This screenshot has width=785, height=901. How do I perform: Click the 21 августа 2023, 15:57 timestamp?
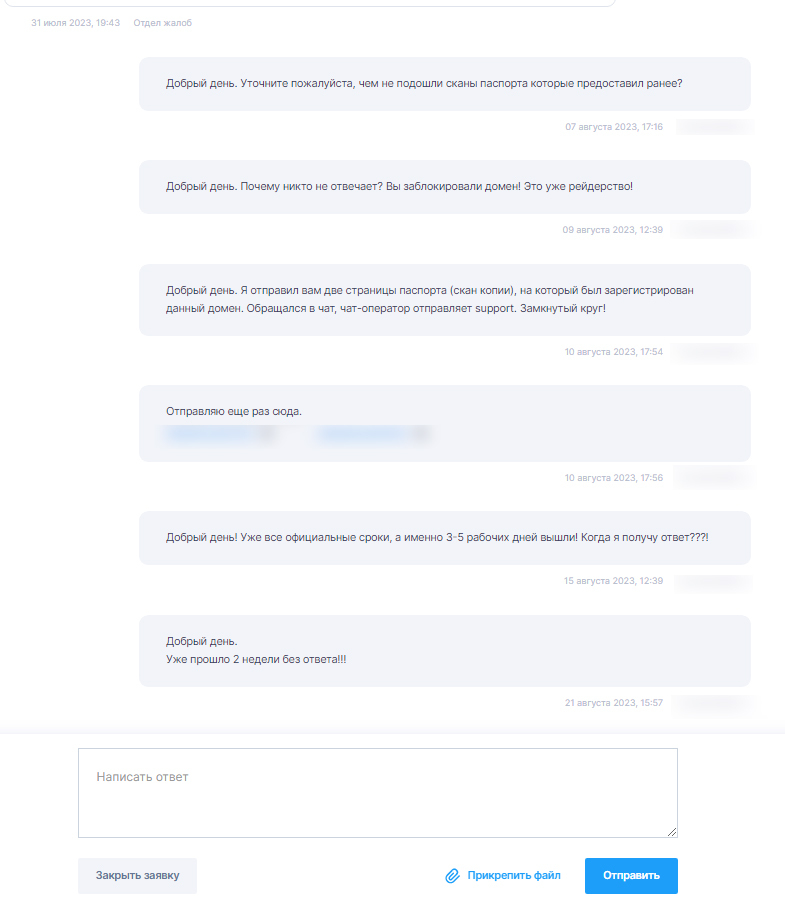pyautogui.click(x=614, y=703)
